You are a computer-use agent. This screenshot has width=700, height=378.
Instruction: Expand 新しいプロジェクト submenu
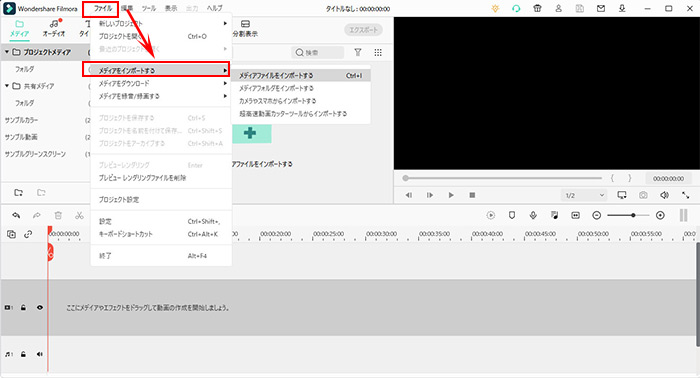[161, 23]
